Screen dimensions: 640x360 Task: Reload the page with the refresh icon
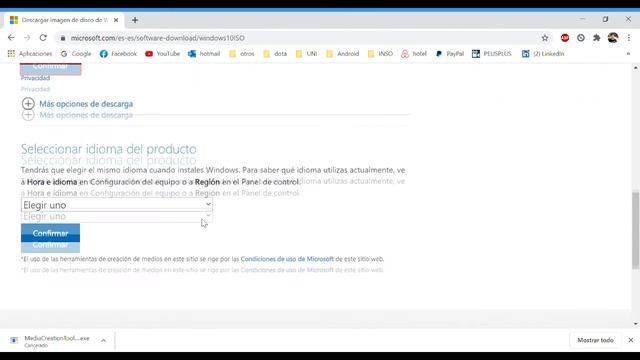coord(43,38)
